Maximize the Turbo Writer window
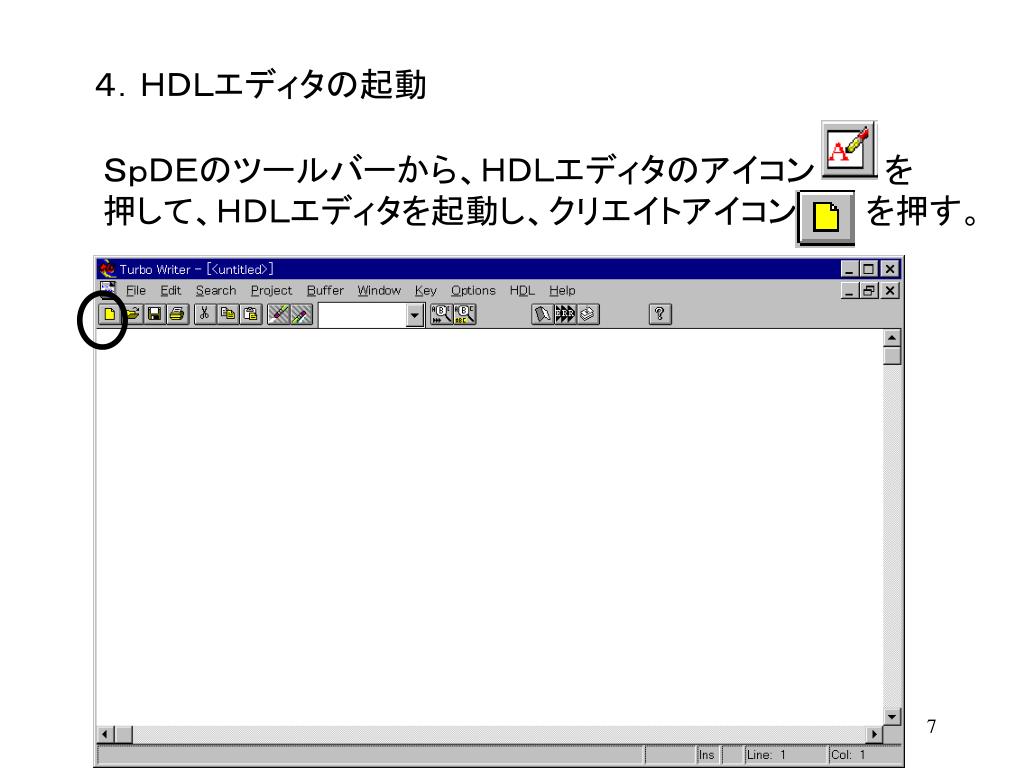 [x=868, y=268]
